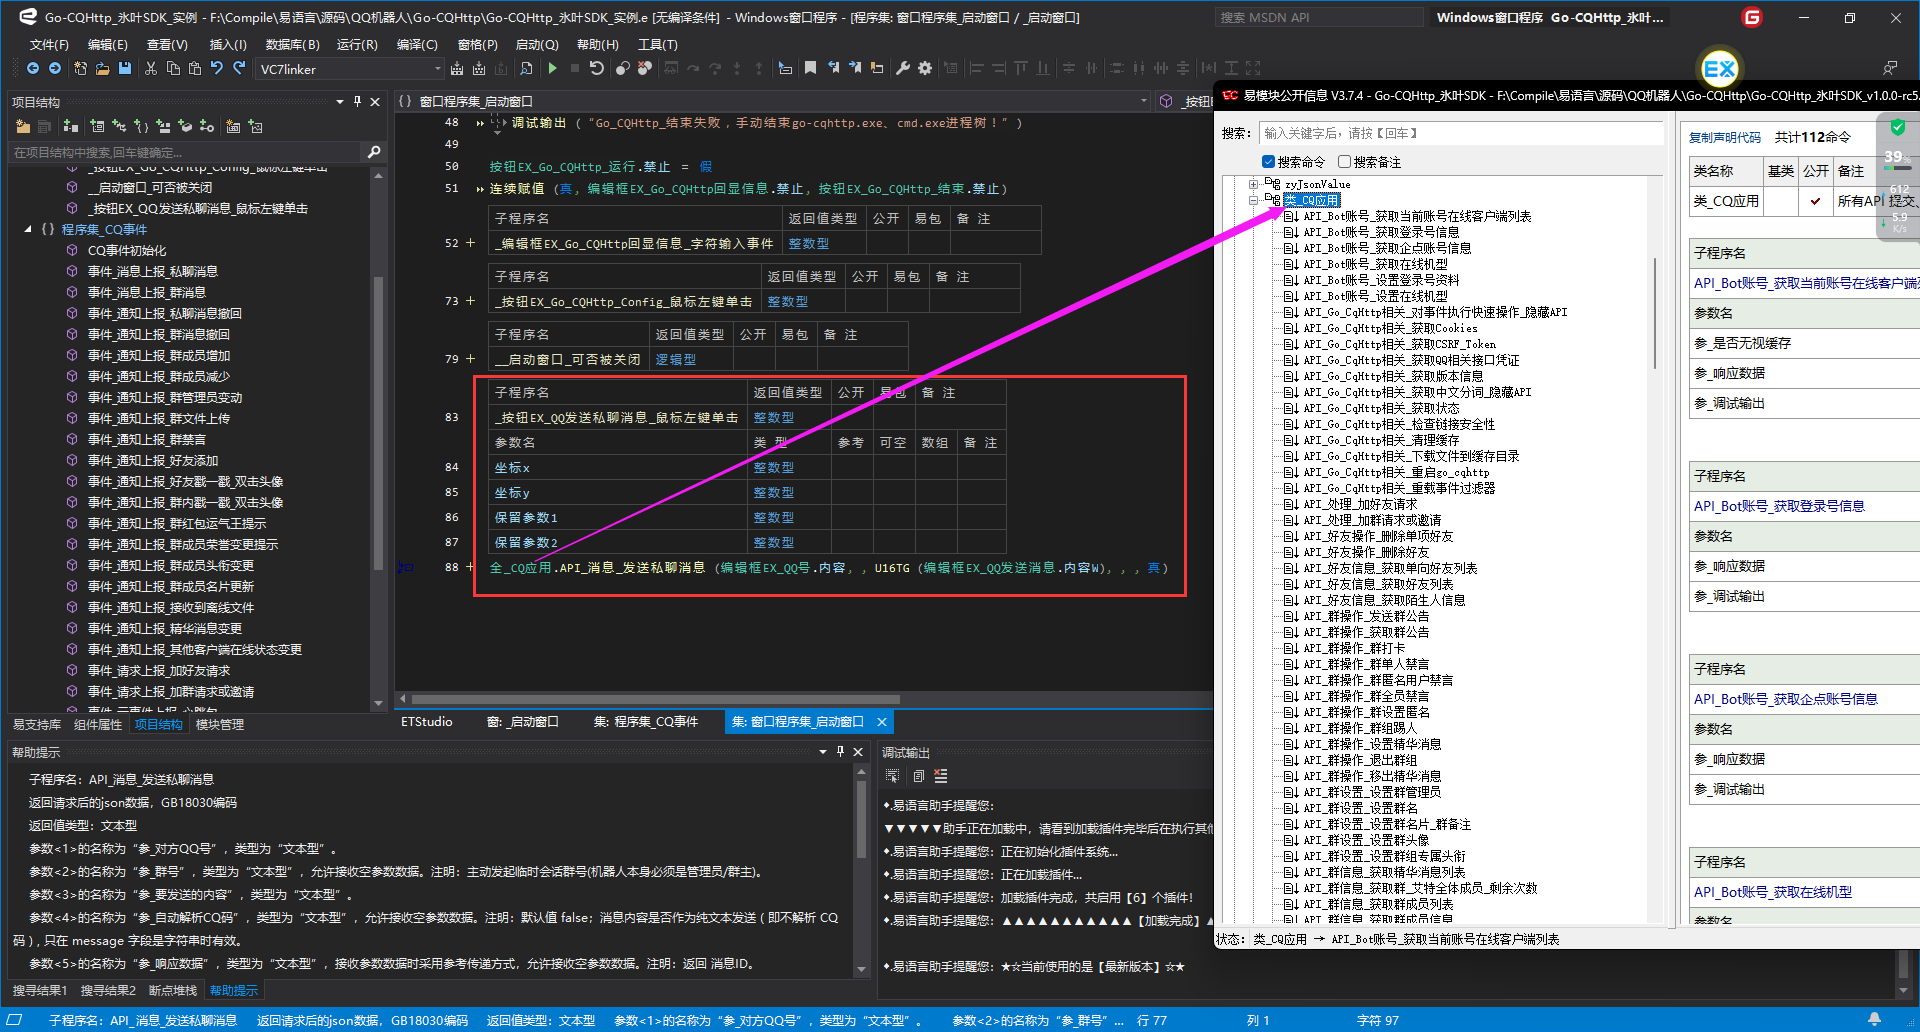Open the project structure panel options dropdown arrow

pos(340,101)
